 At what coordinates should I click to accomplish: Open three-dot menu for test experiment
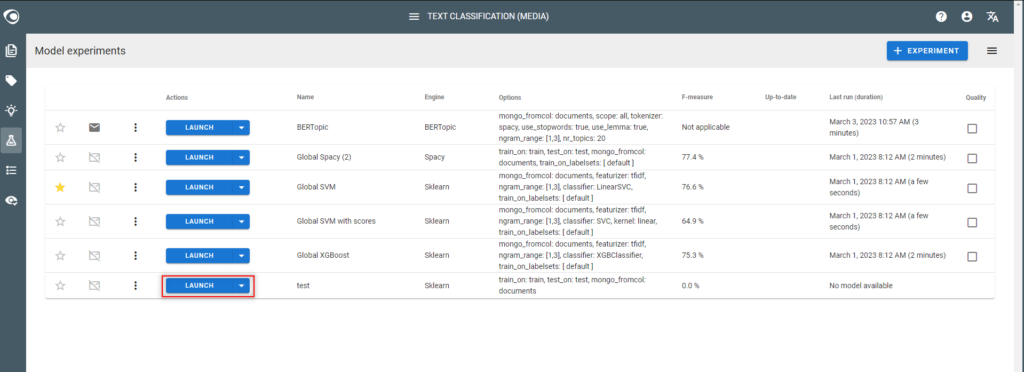[135, 285]
